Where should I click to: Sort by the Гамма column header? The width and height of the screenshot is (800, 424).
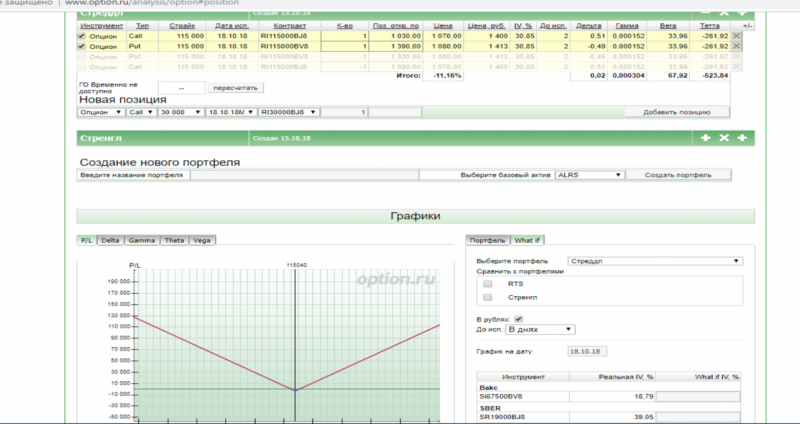[x=627, y=26]
